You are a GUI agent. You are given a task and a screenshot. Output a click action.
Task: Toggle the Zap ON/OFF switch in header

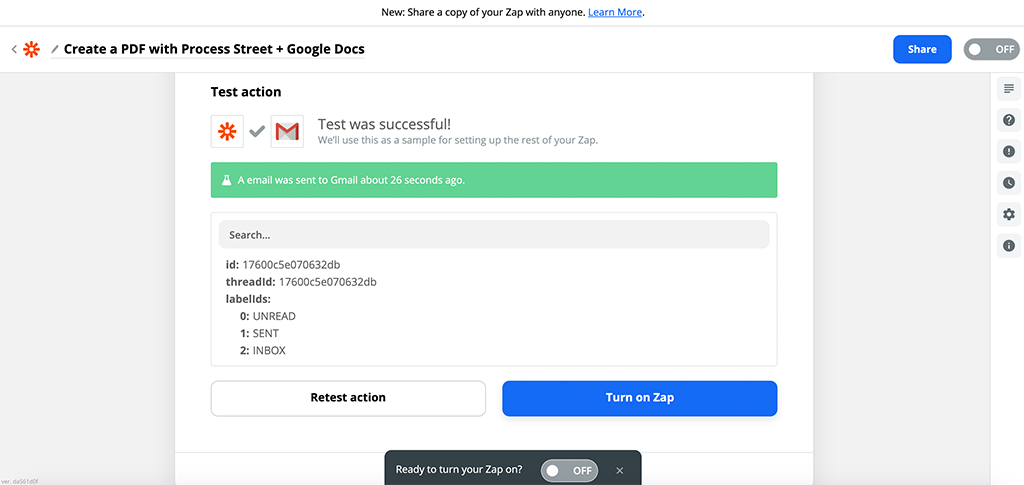tap(990, 49)
